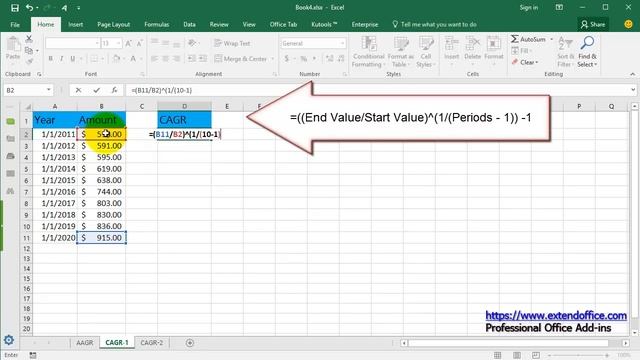
Task: Click the Decrease Indent icon
Action: 191,59
